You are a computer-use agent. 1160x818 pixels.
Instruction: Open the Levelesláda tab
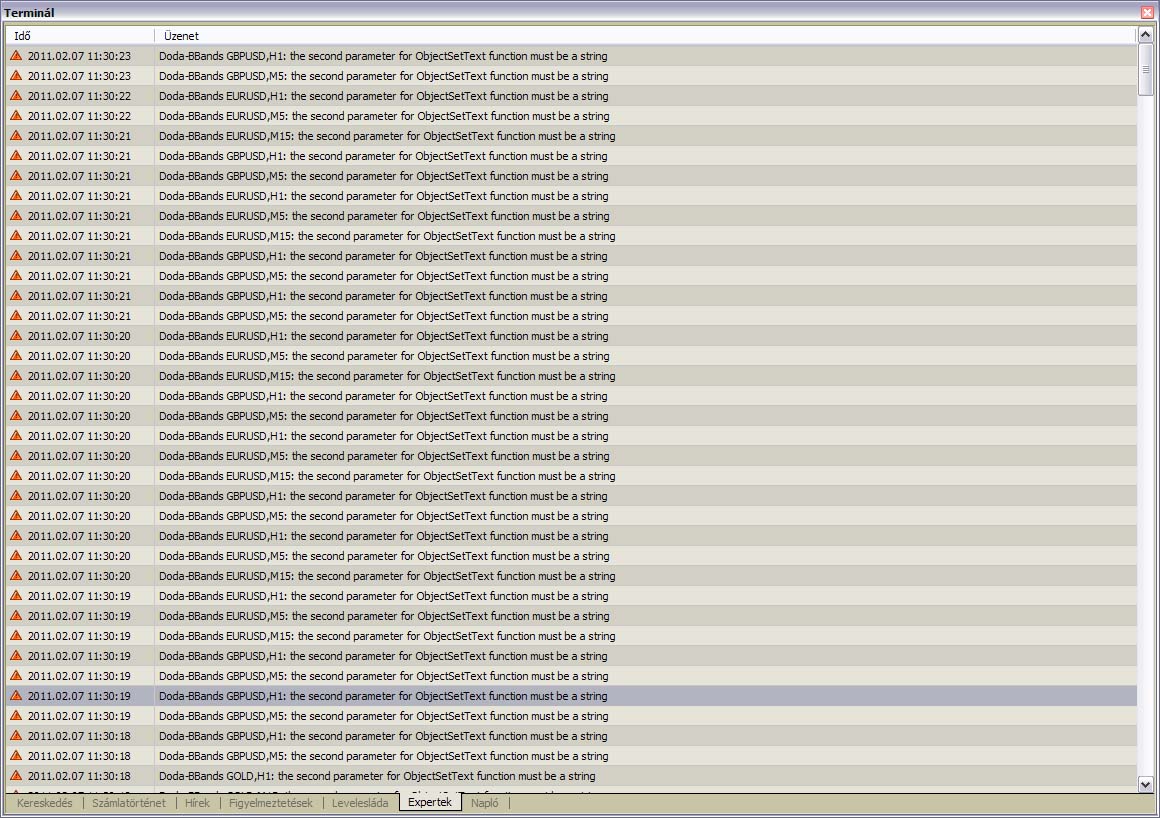(x=360, y=803)
